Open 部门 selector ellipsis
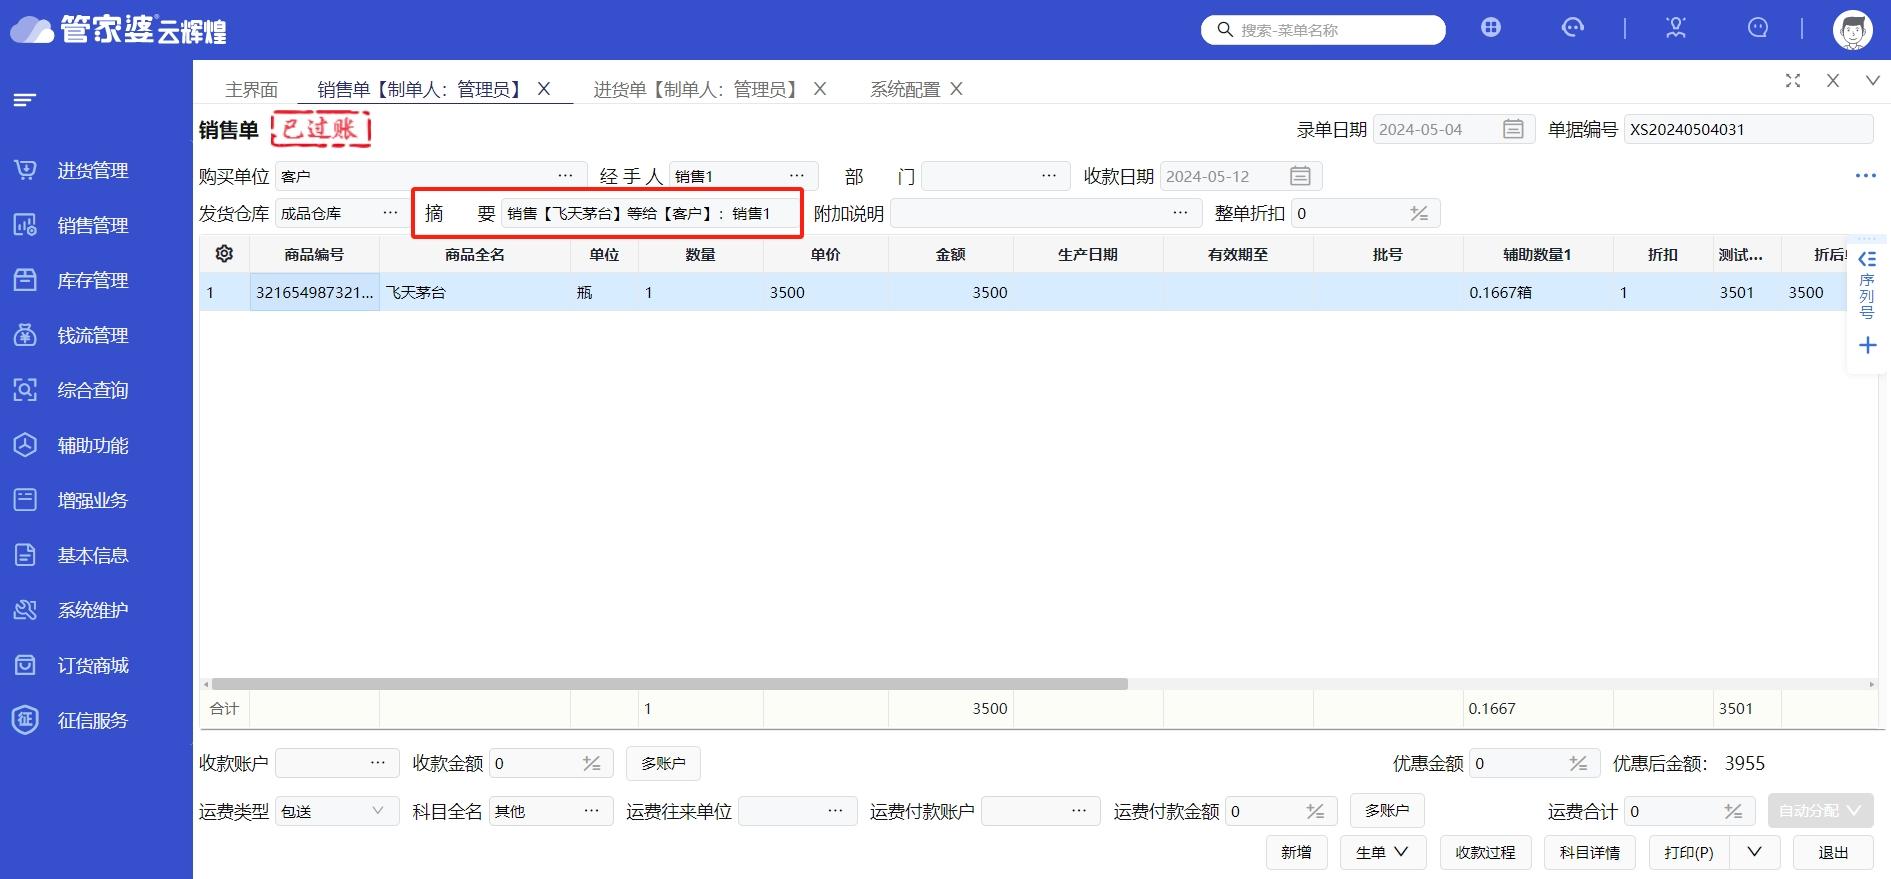 (1048, 175)
